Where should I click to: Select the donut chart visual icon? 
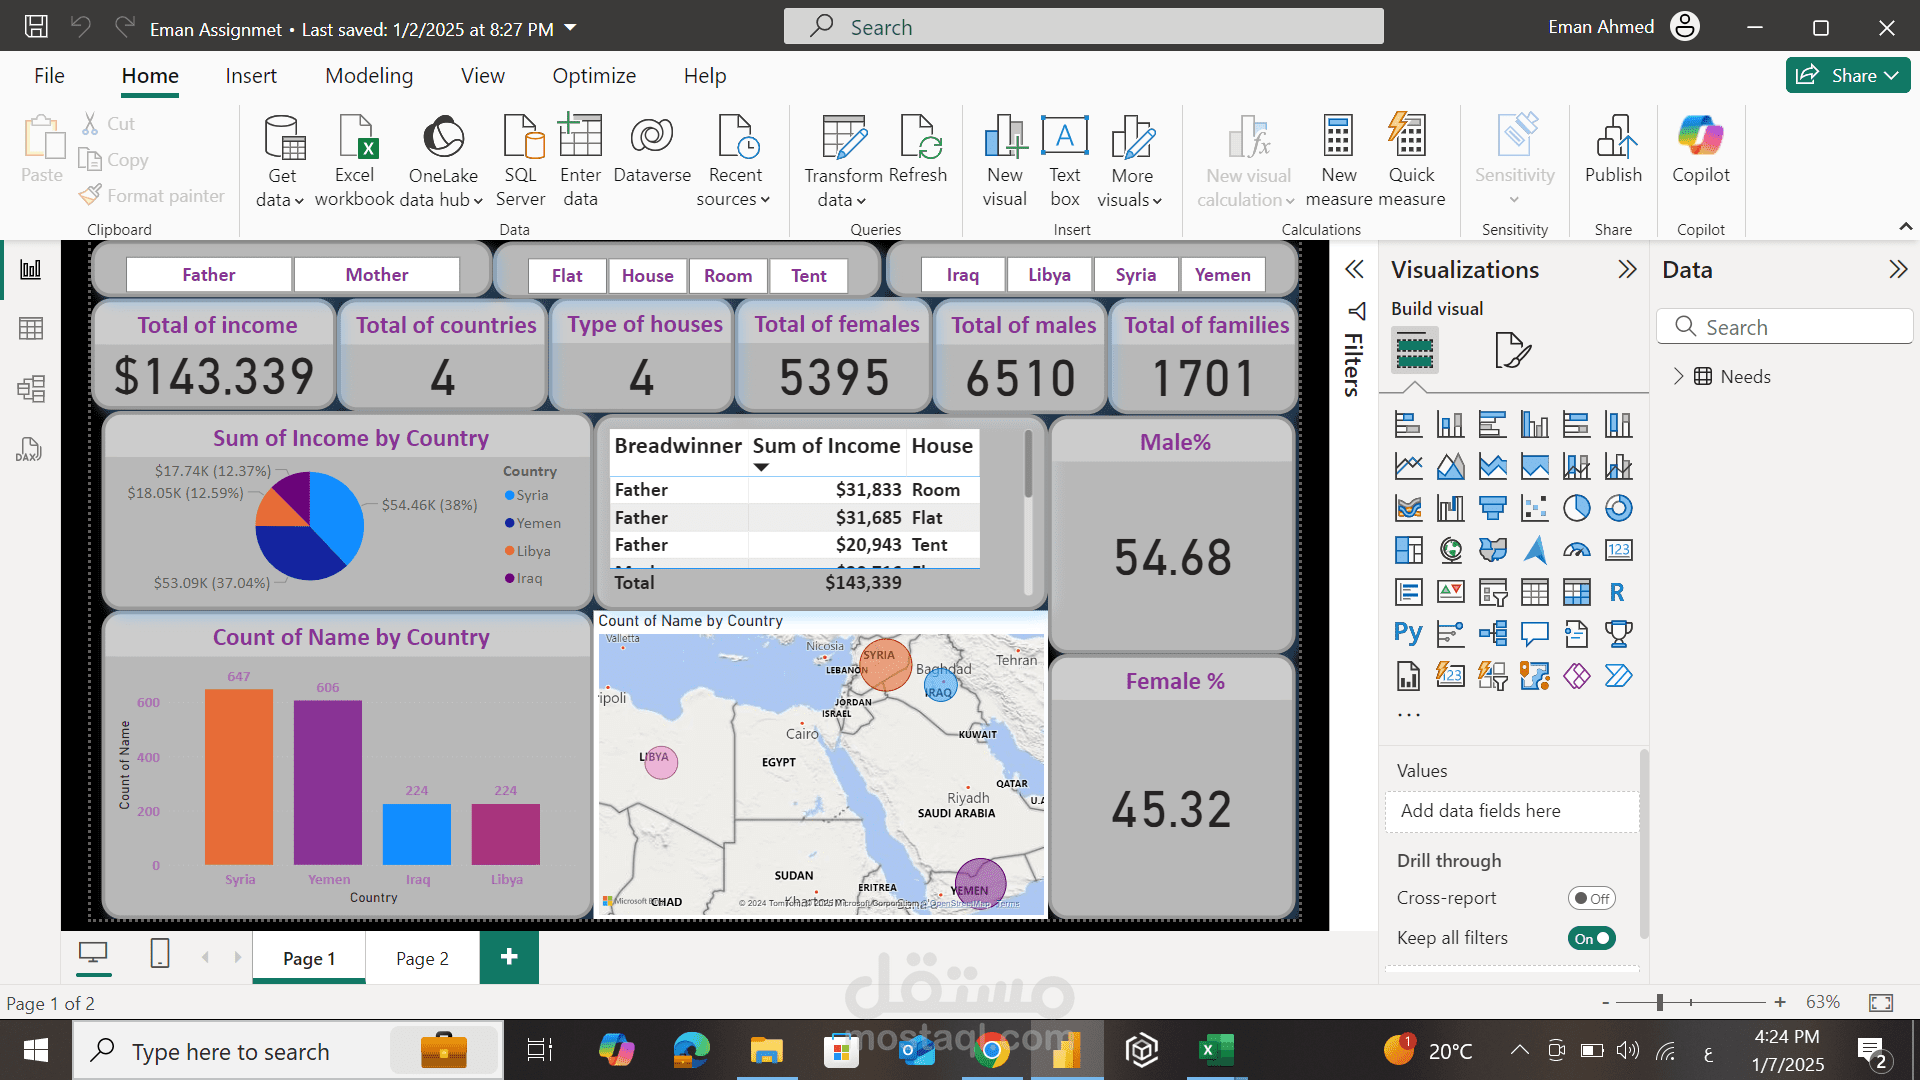pyautogui.click(x=1618, y=508)
